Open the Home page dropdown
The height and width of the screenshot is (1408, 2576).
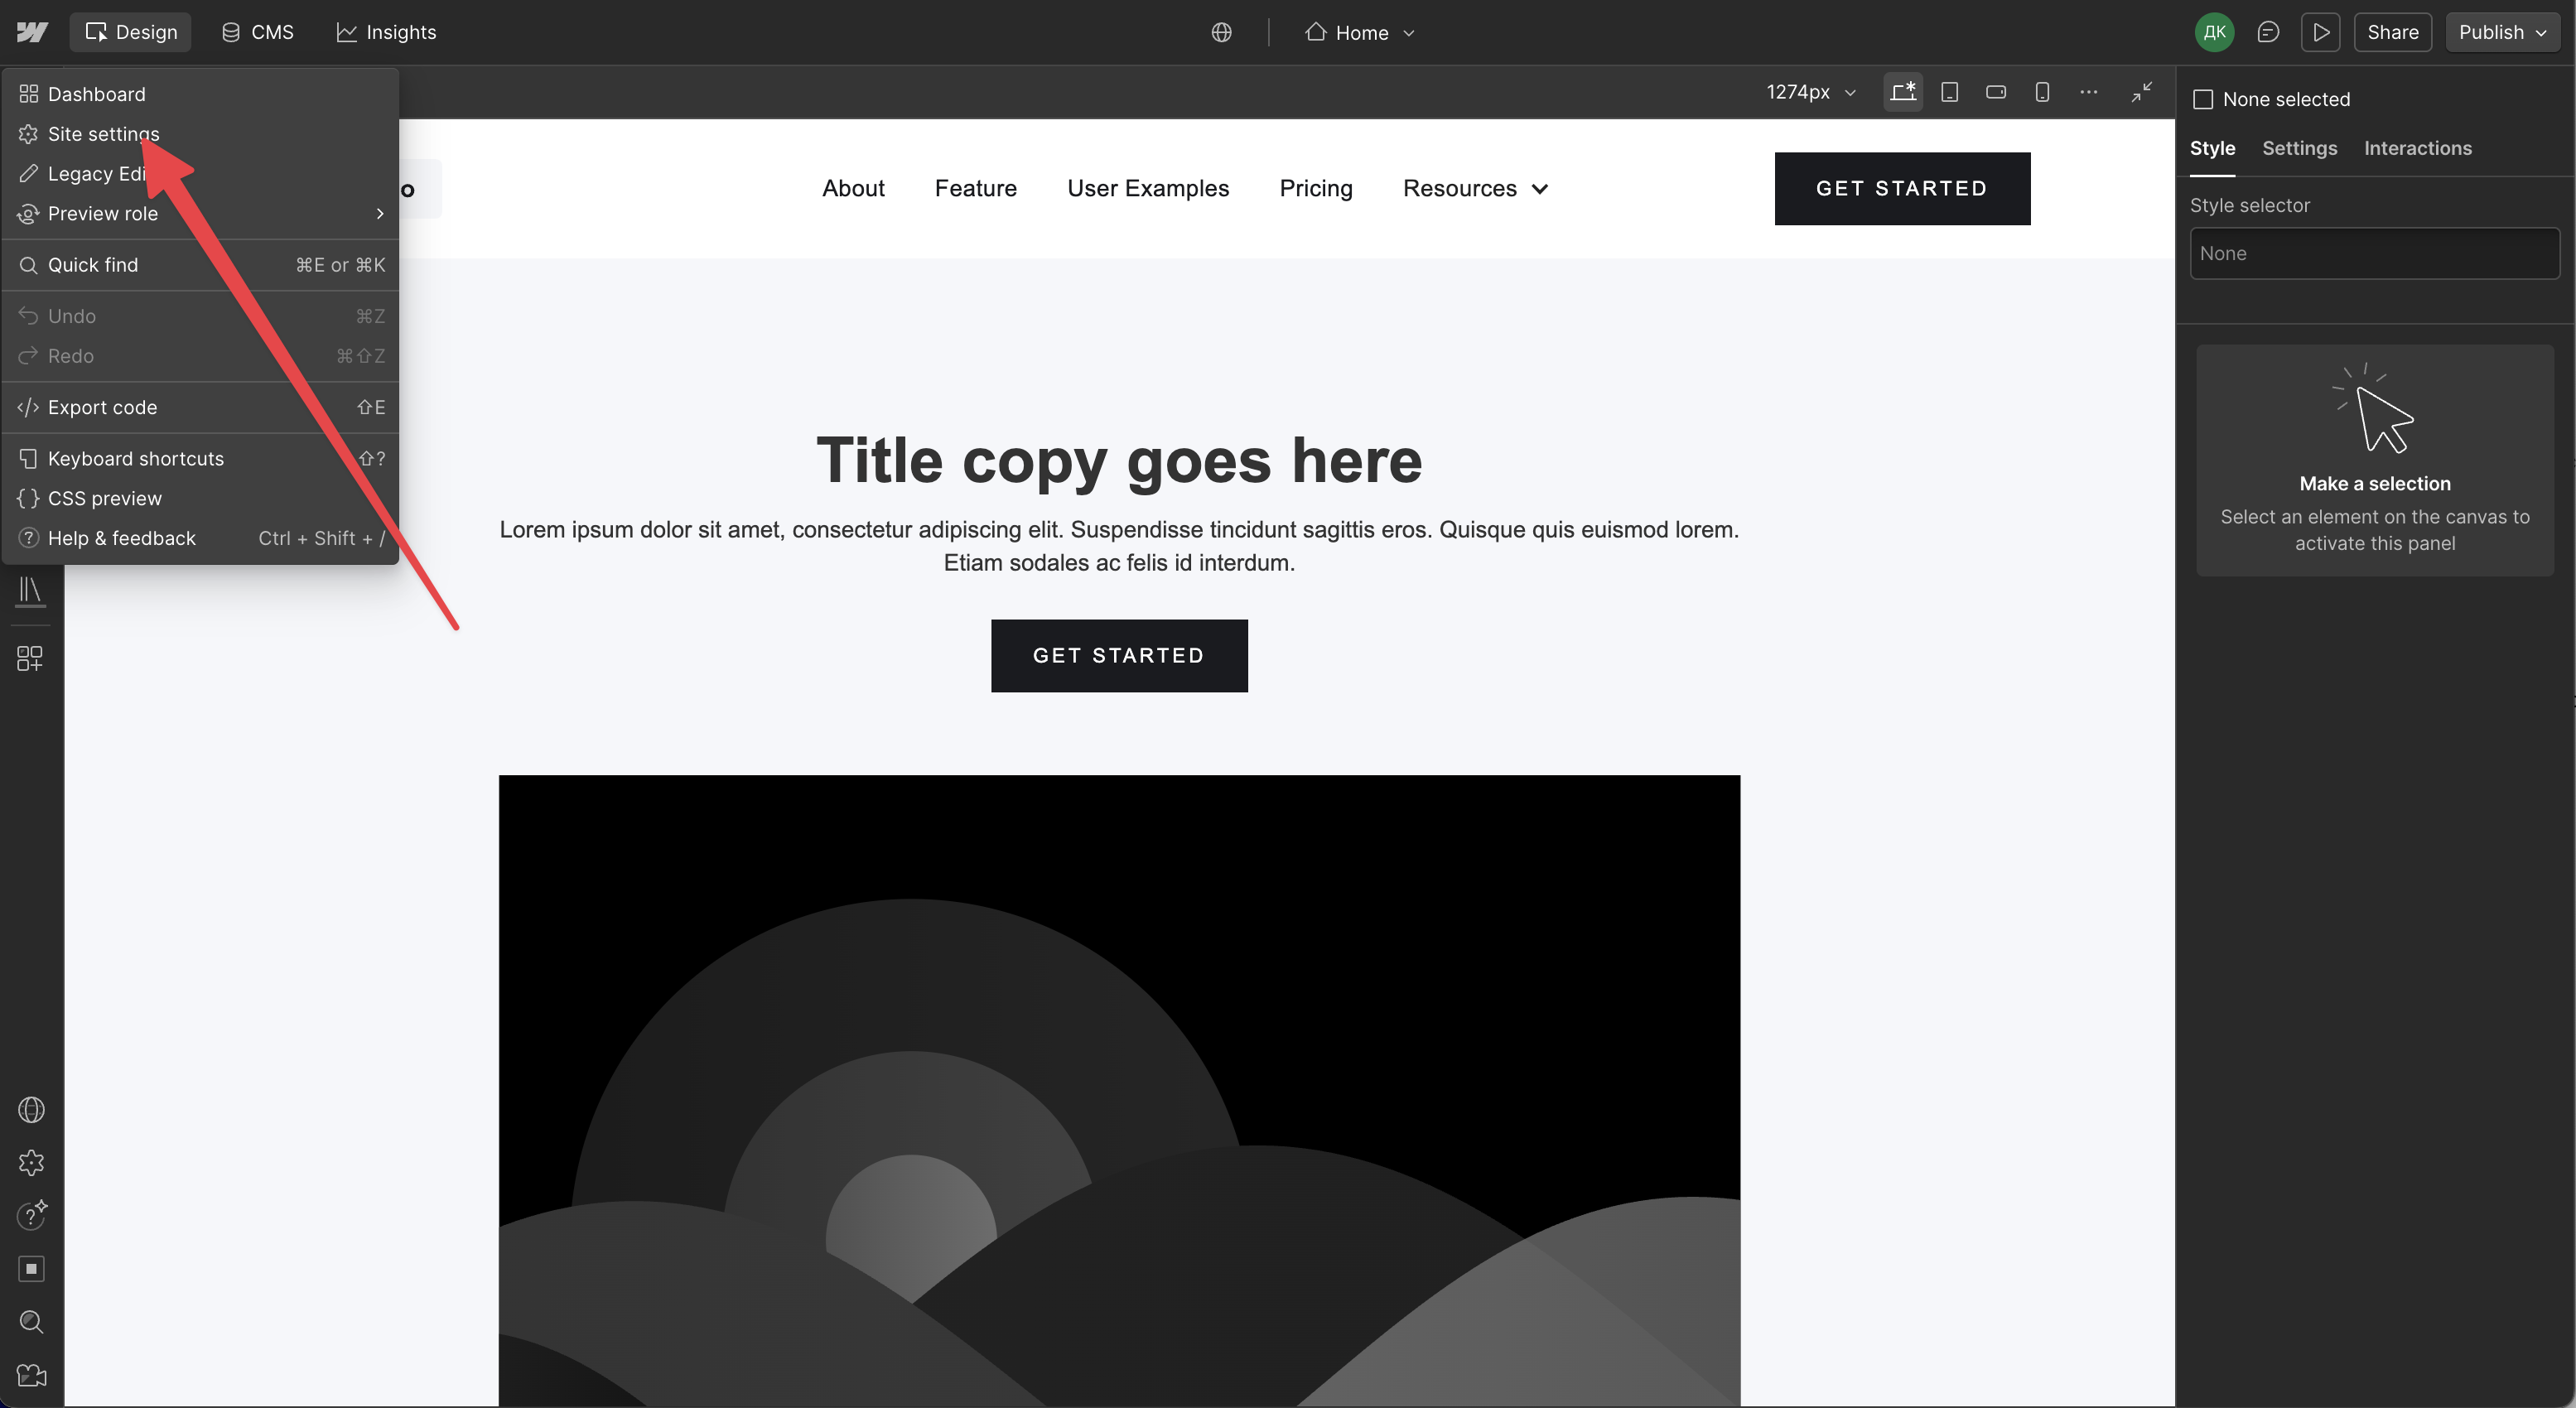pyautogui.click(x=1360, y=32)
